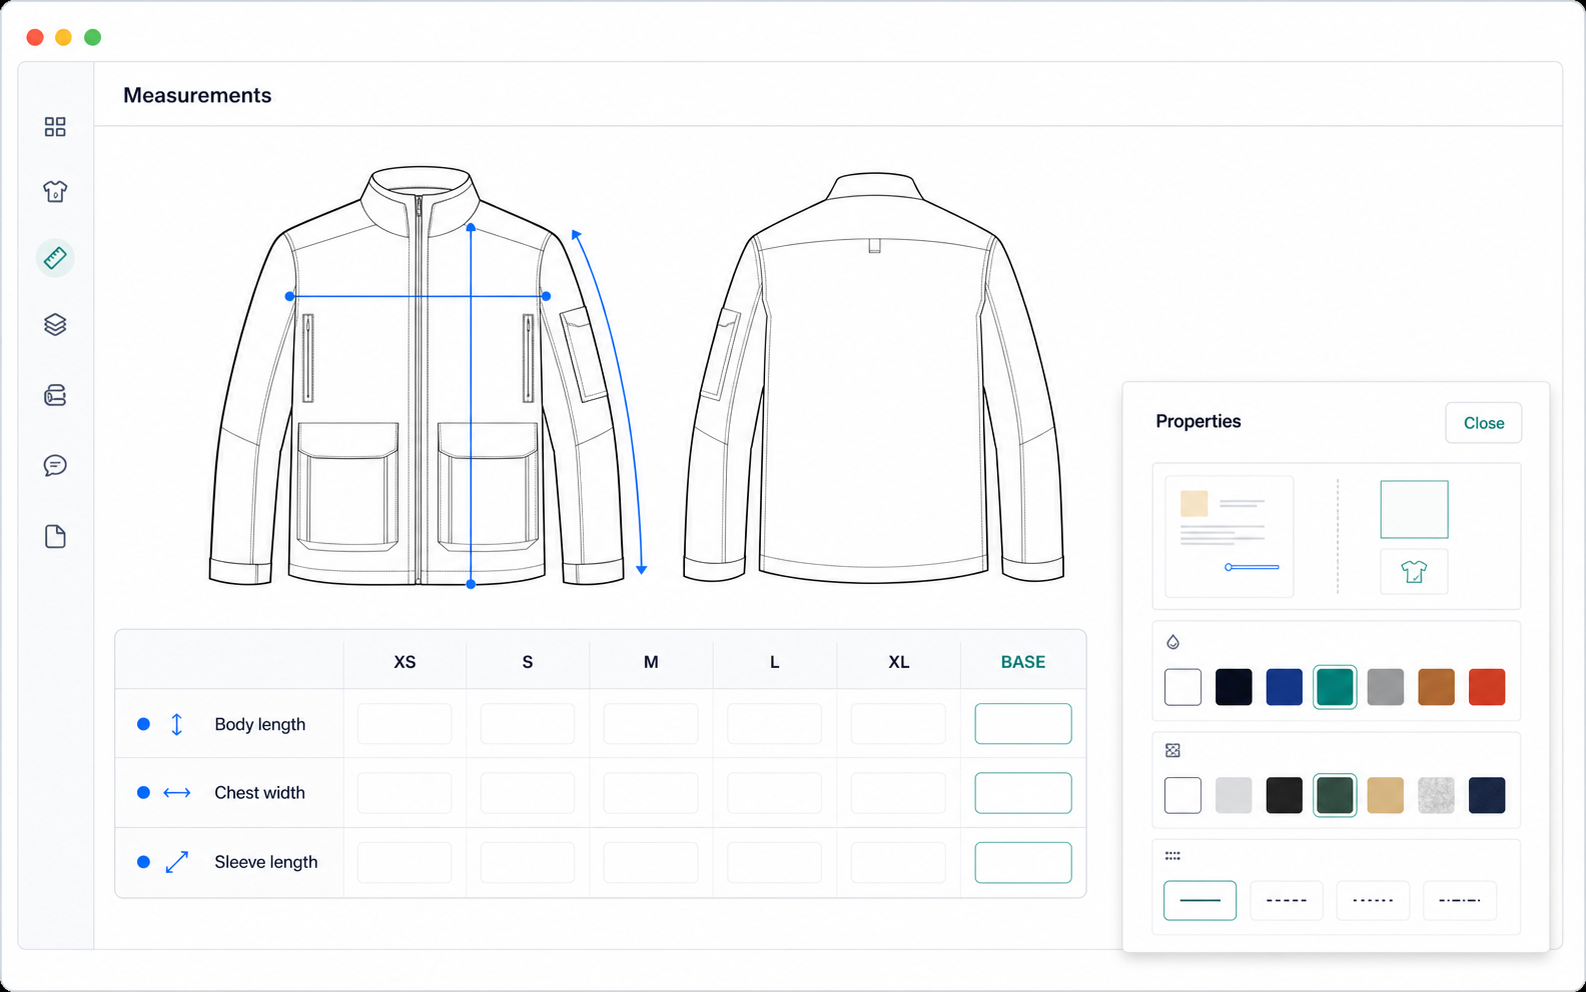
Task: Pick the teal color swatch
Action: 1335,687
